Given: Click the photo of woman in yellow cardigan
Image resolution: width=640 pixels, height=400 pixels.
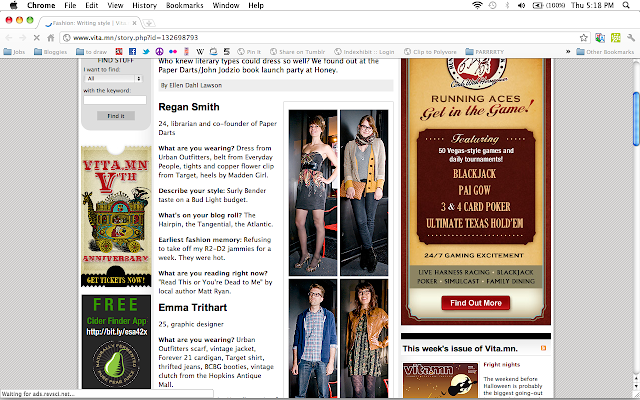Looking at the screenshot, I should [x=364, y=193].
